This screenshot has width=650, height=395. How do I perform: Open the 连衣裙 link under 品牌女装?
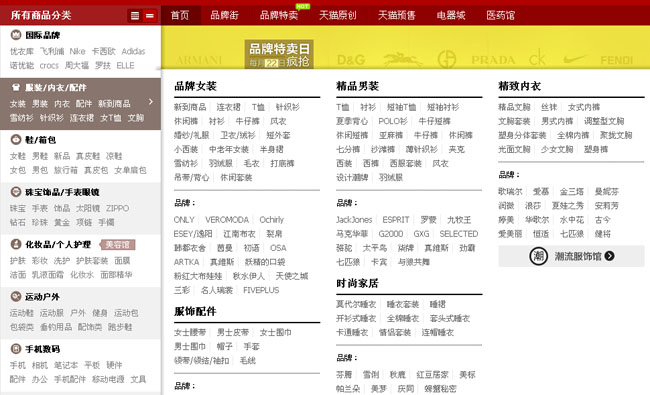[228, 107]
